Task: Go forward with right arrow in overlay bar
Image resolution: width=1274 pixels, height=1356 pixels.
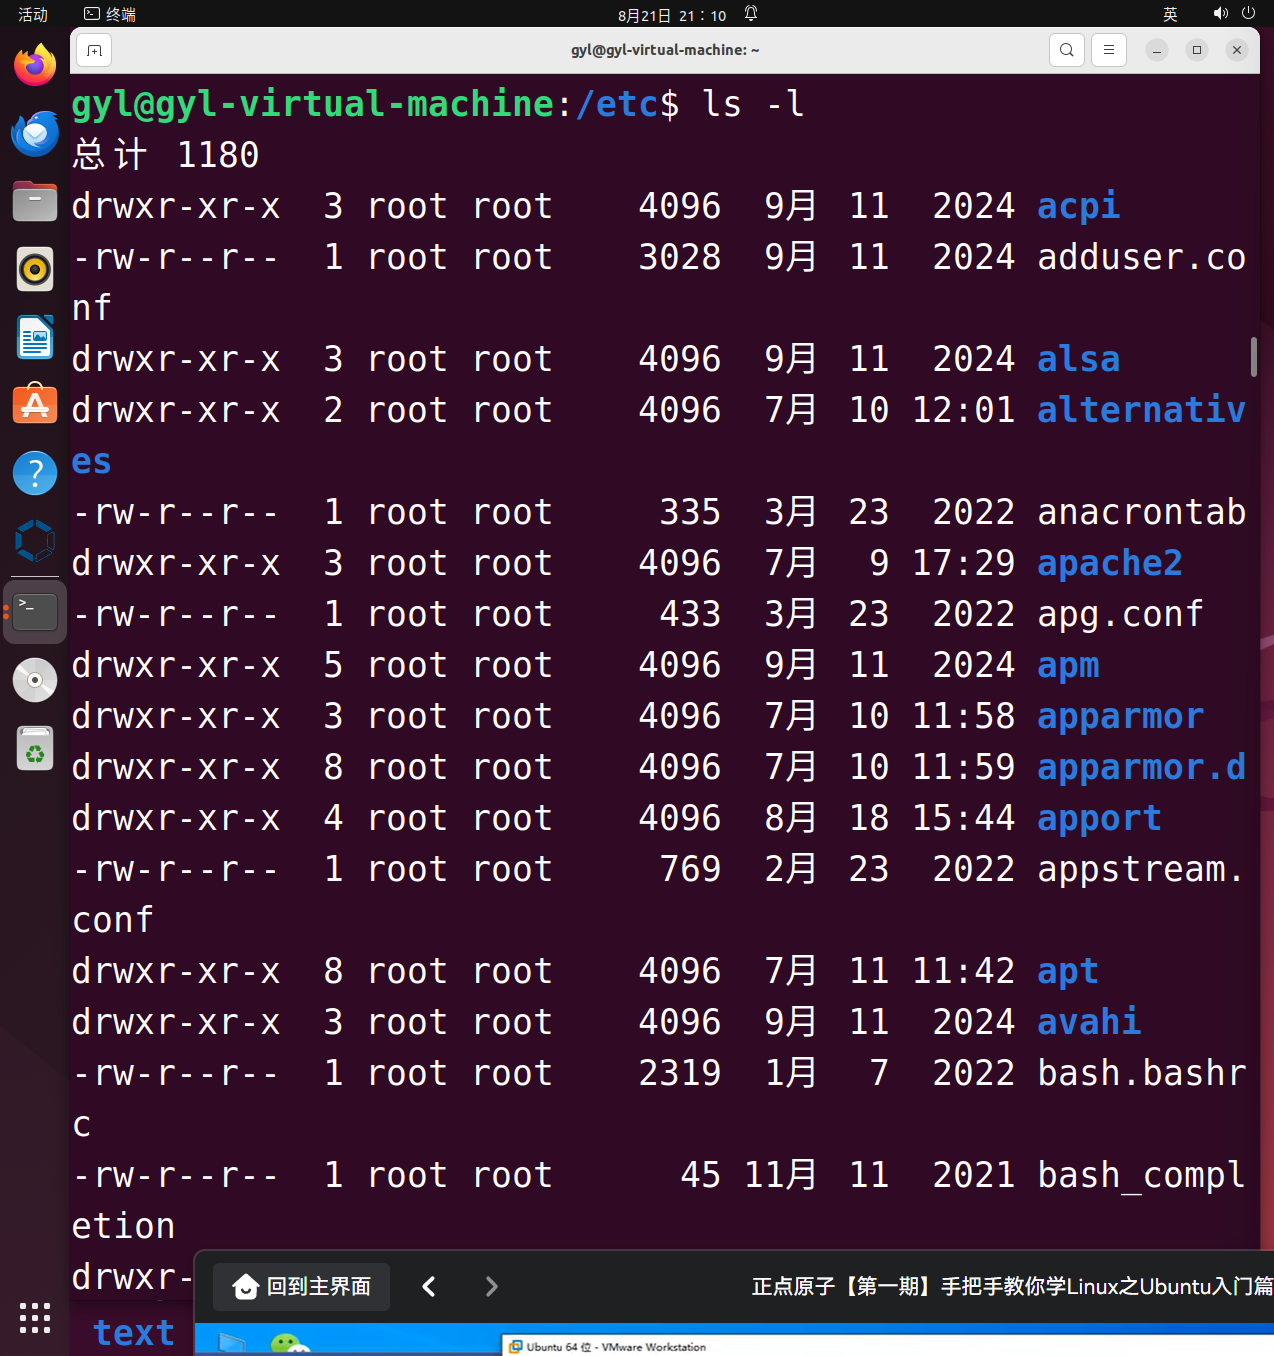Action: click(491, 1286)
